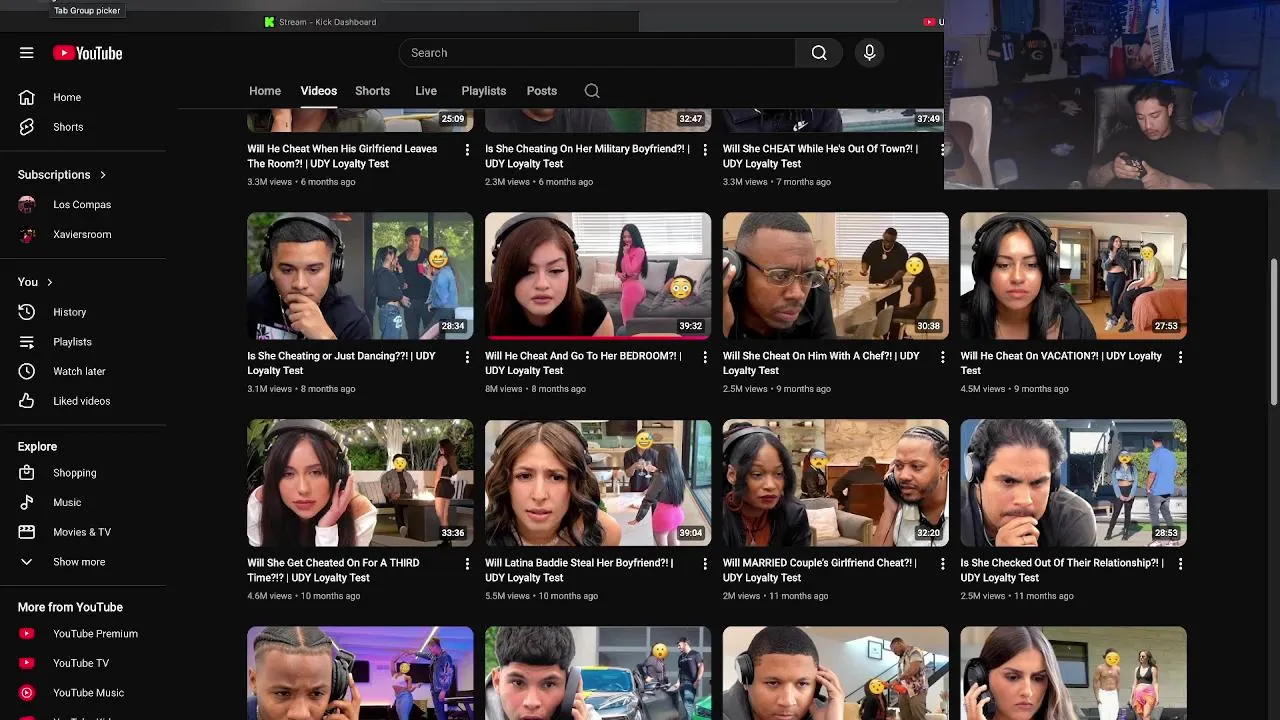The height and width of the screenshot is (720, 1280).
Task: Open options for 'Go To Her BEDROOM' video
Action: click(705, 357)
